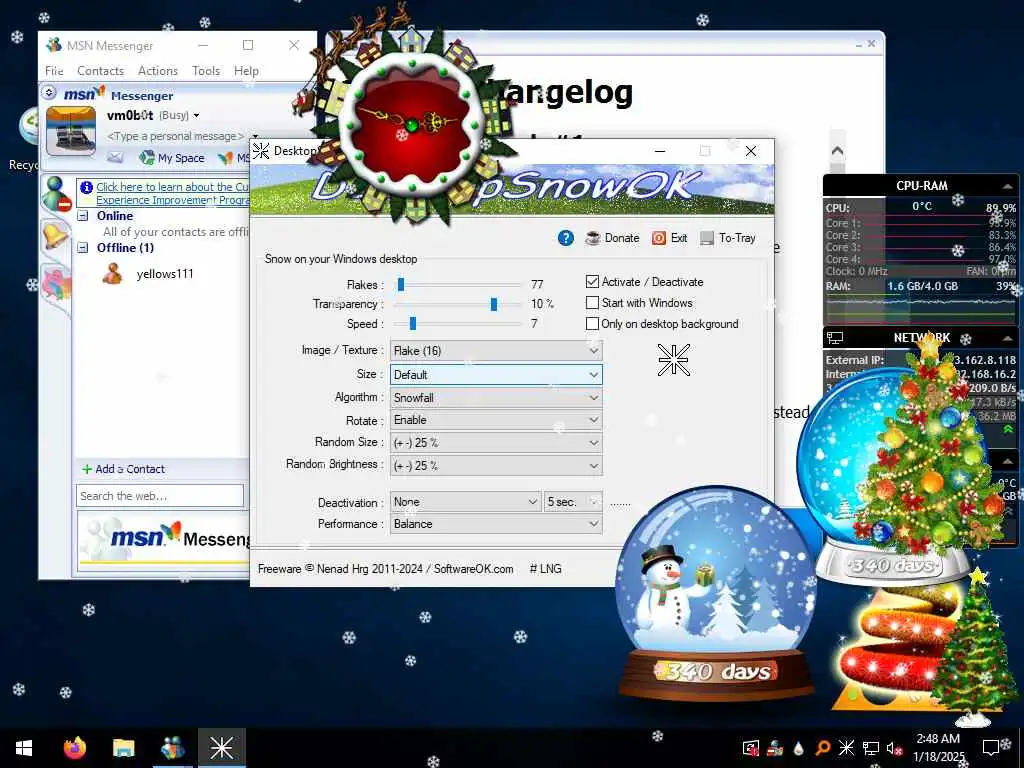Open the Deactivation dropdown showing None
This screenshot has width=1024, height=768.
point(465,502)
